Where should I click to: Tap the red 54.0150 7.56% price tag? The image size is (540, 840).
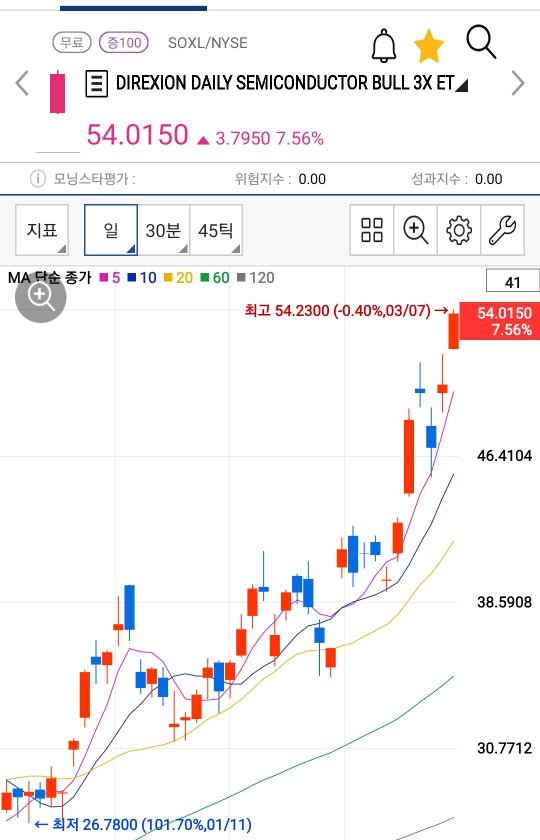coord(499,321)
